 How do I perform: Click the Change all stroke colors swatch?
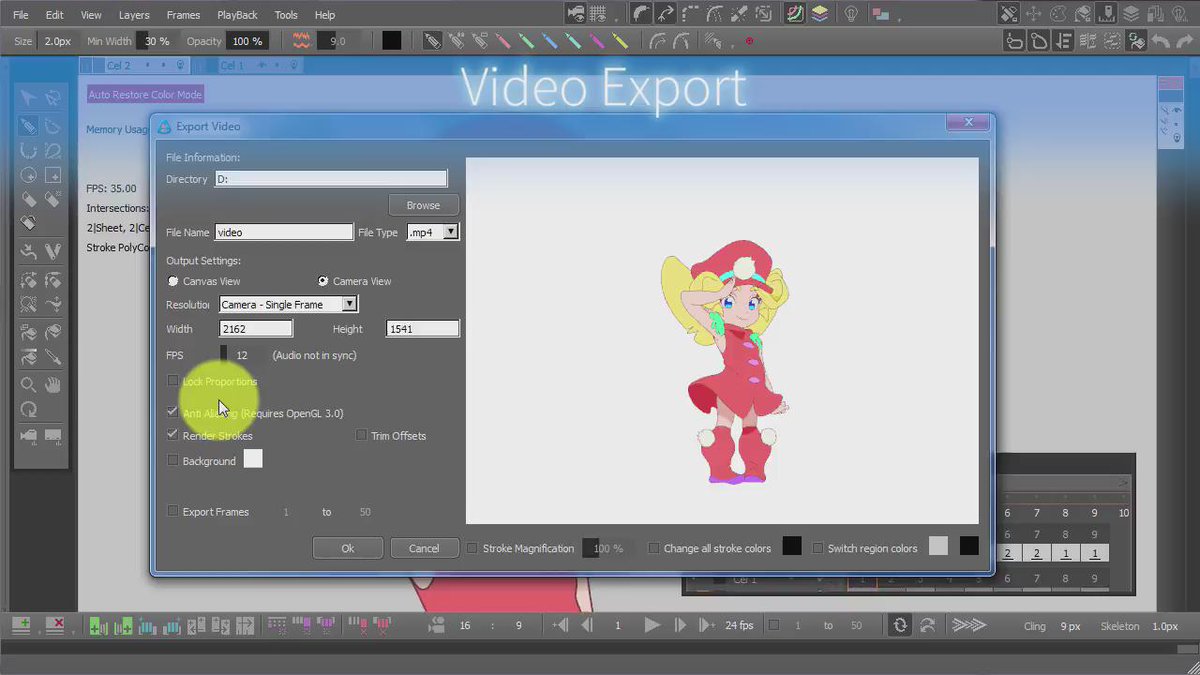point(791,547)
